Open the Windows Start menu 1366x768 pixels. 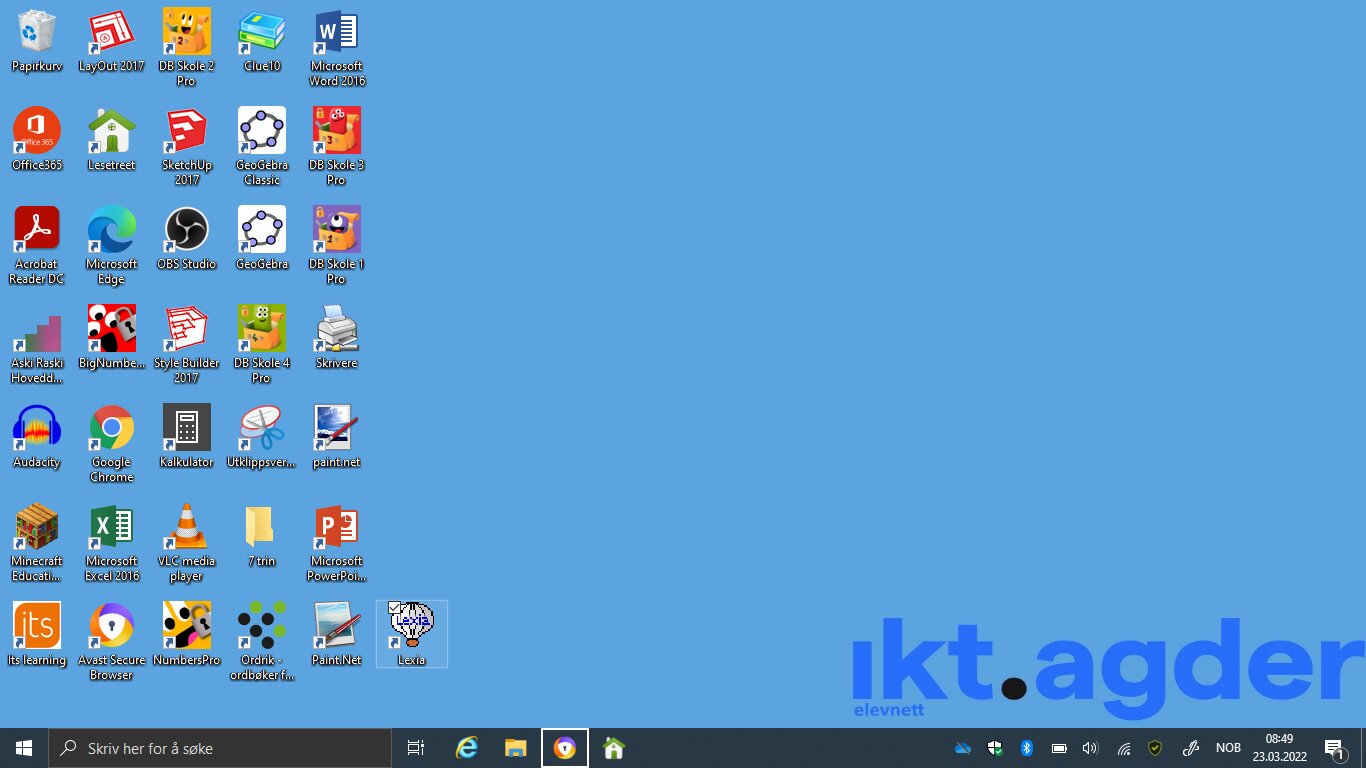pos(24,748)
